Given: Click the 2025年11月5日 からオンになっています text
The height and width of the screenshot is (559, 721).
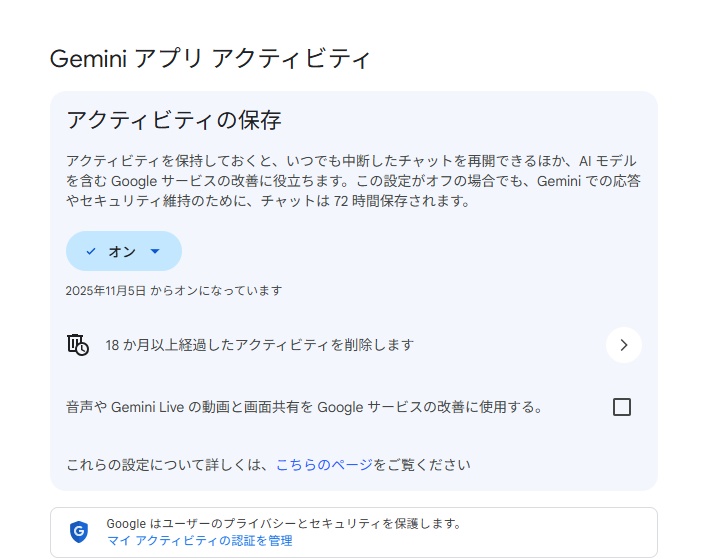Looking at the screenshot, I should (x=174, y=291).
